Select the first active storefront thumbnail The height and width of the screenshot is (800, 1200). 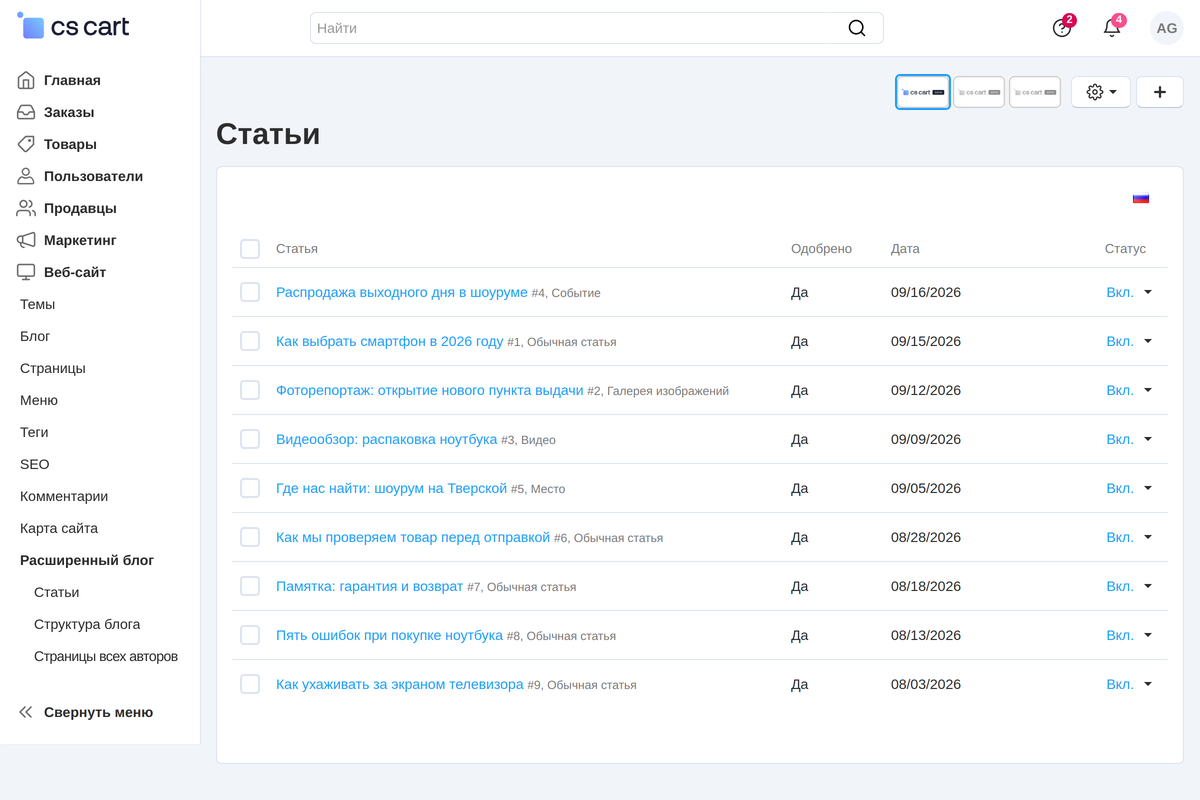coord(923,92)
